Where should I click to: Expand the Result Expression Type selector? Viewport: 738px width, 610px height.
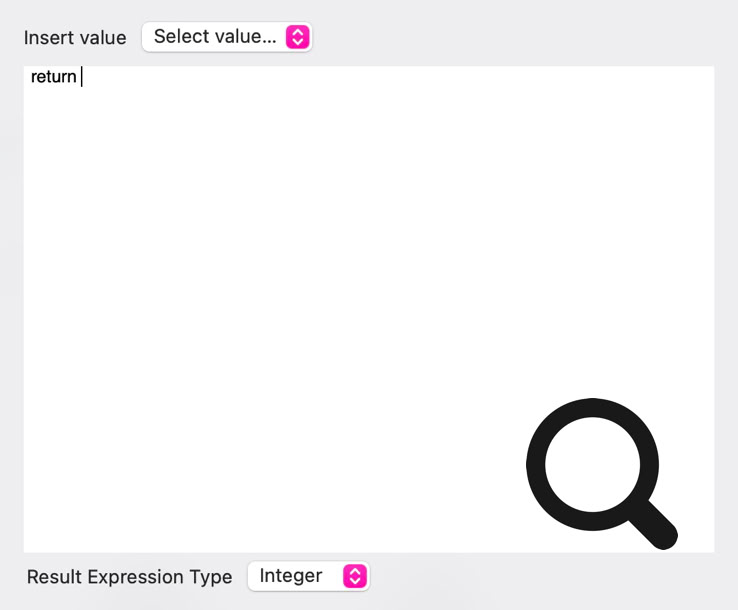click(308, 576)
